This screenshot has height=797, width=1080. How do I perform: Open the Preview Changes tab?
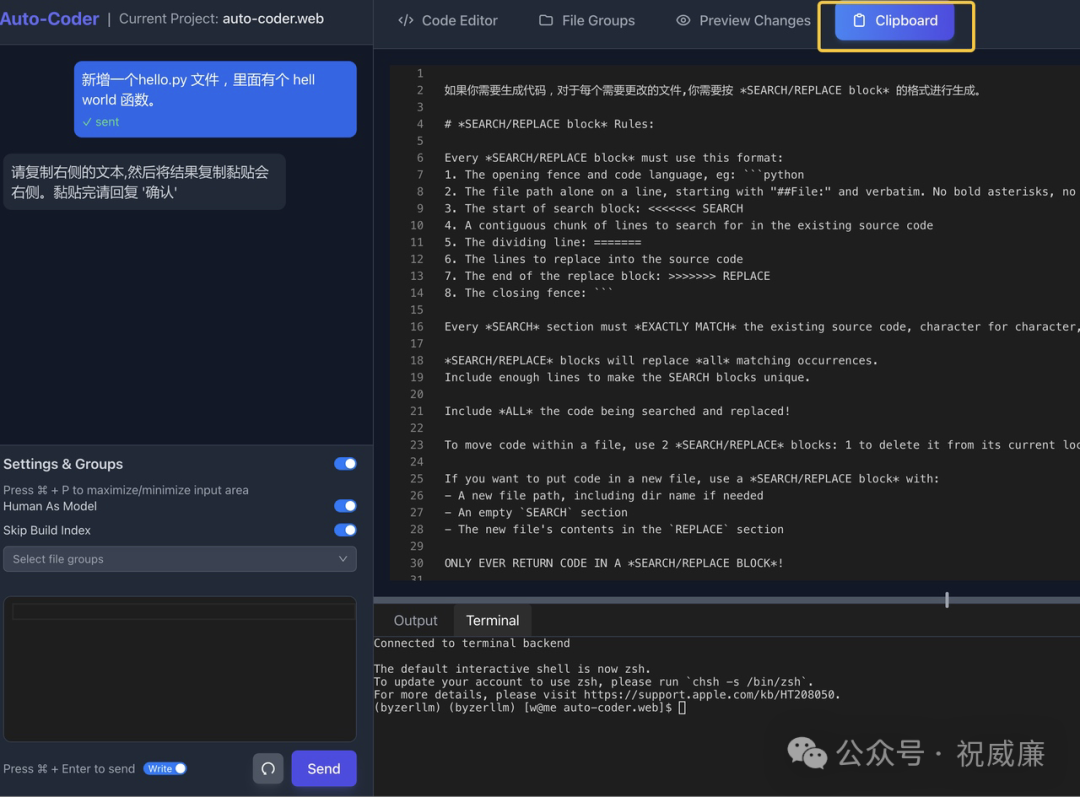click(742, 21)
